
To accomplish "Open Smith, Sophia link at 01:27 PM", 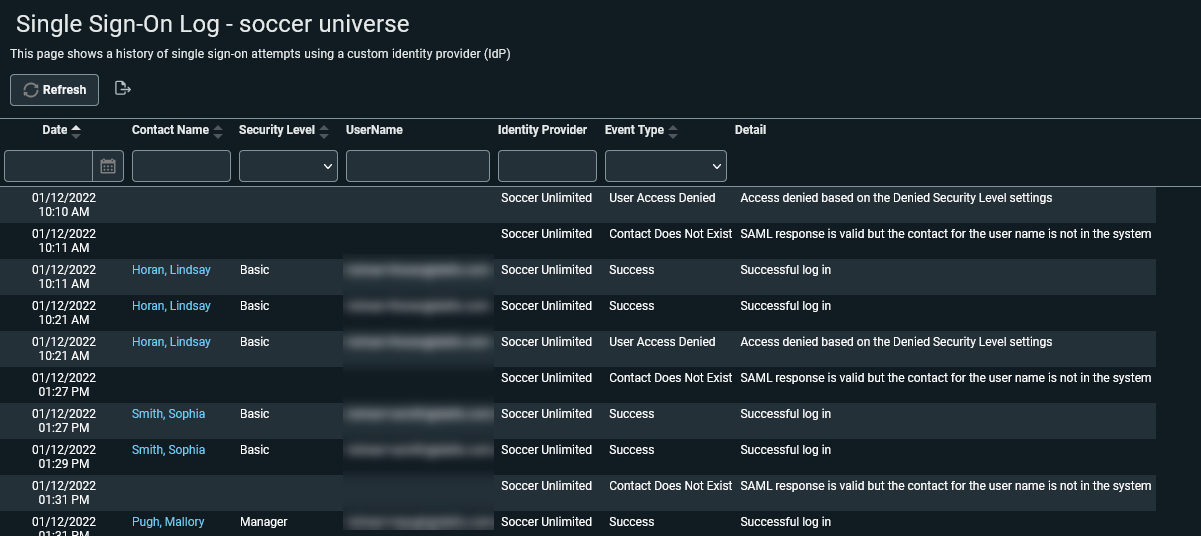I will (168, 414).
